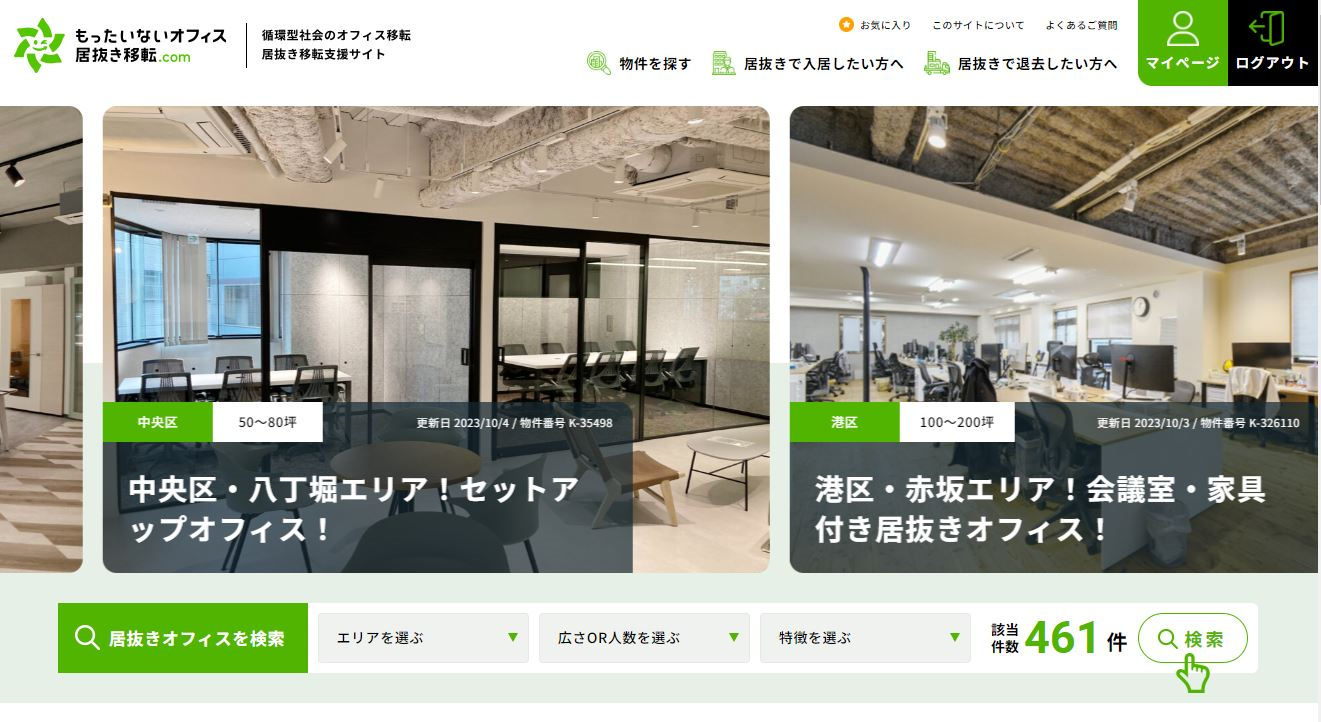This screenshot has width=1321, height=722.
Task: Open the このサイトについて menu link
Action: tap(978, 25)
